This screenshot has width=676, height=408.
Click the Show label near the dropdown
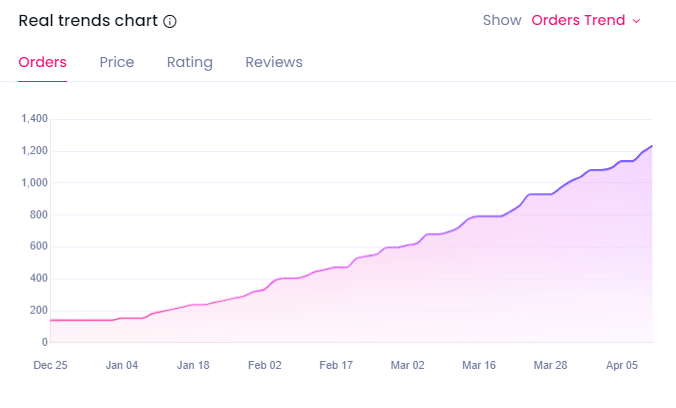[502, 20]
